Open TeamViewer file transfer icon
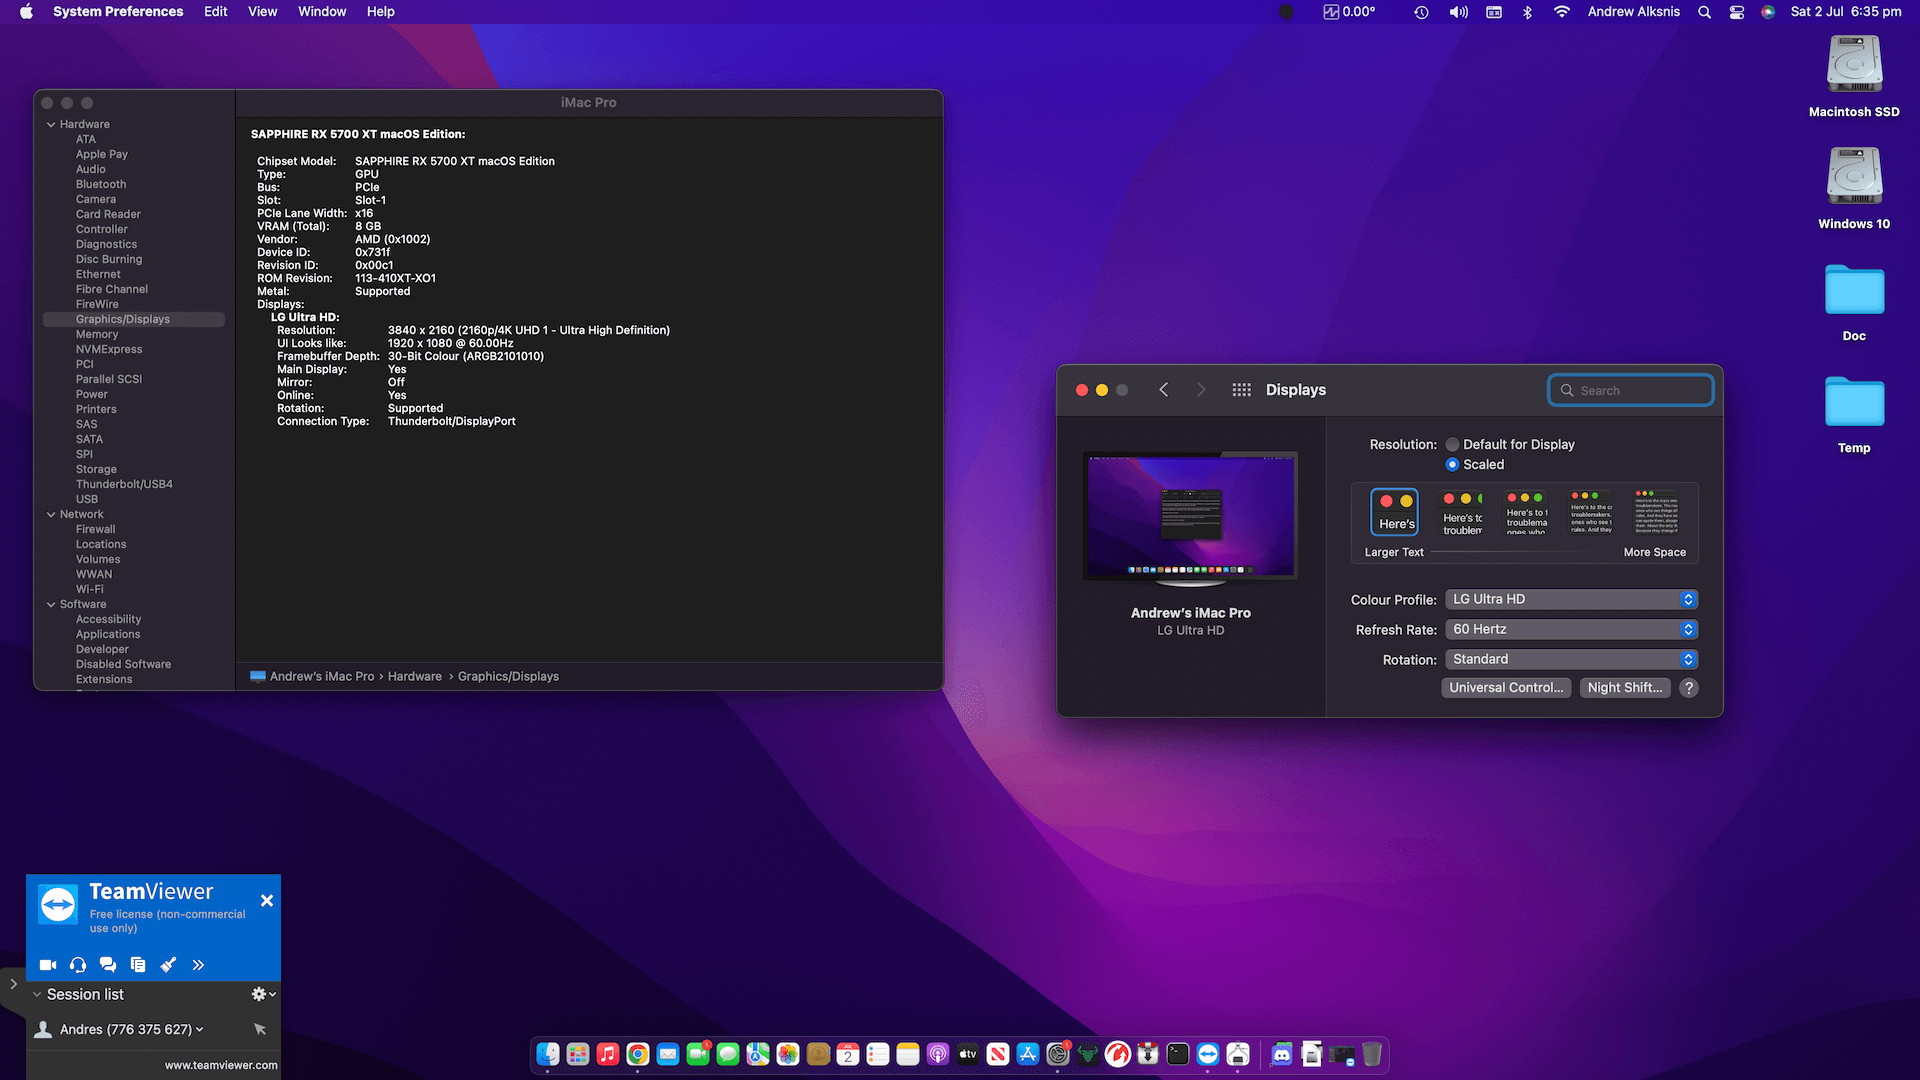This screenshot has width=1920, height=1080. (x=137, y=964)
